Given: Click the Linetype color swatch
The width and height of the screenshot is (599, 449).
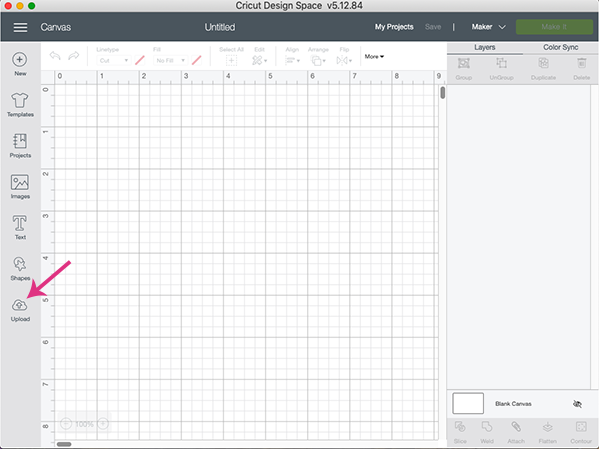Looking at the screenshot, I should click(x=140, y=60).
